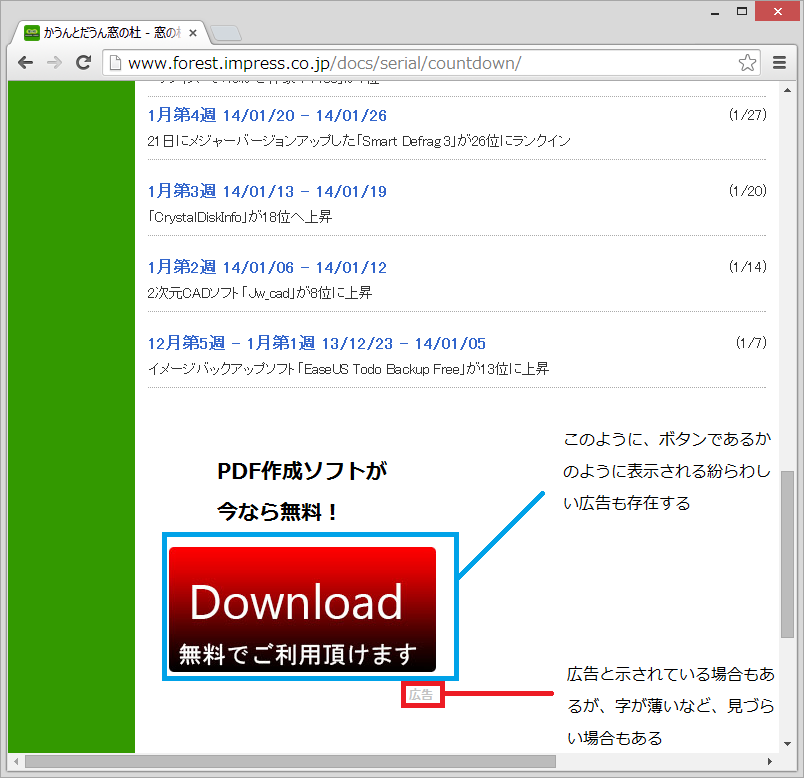
Task: Navigate back using the back arrow
Action: coord(25,62)
